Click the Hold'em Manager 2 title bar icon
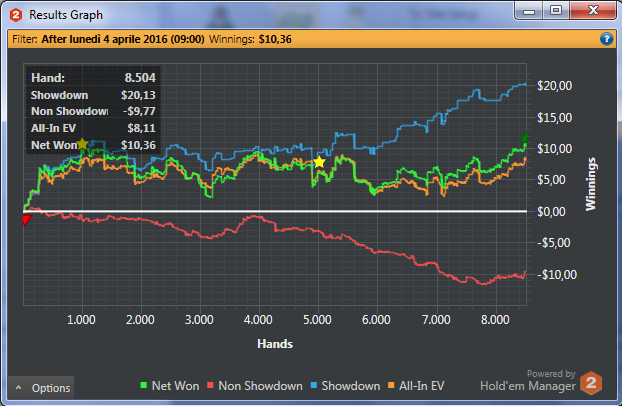 tap(16, 15)
